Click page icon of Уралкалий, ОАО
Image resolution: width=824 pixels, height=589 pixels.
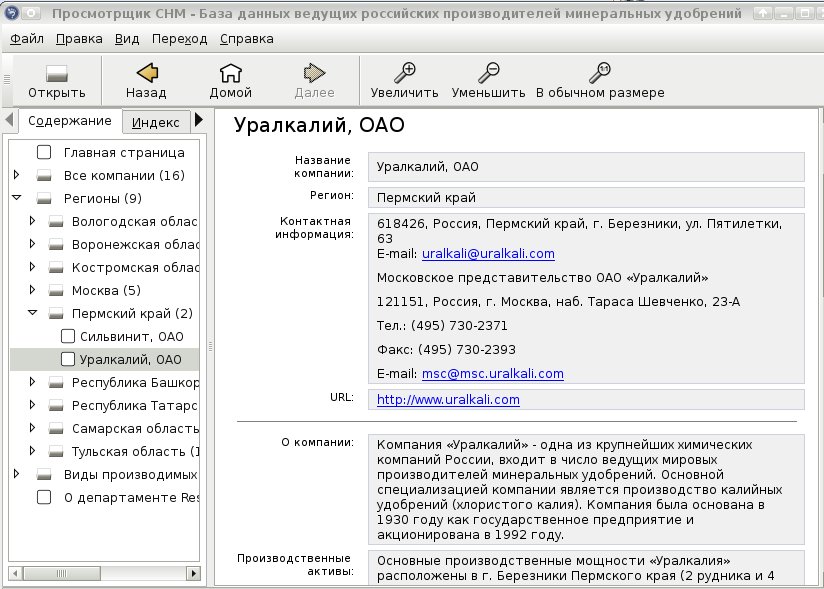click(x=68, y=359)
